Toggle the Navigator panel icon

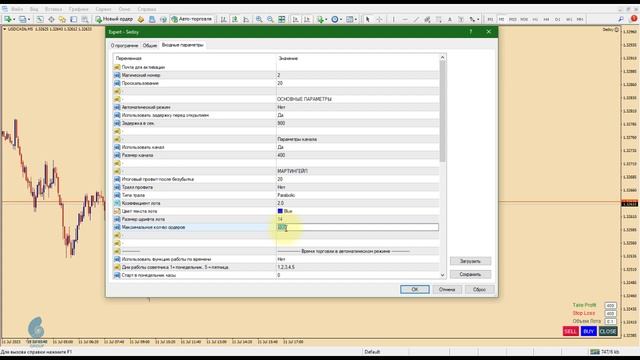click(62, 19)
